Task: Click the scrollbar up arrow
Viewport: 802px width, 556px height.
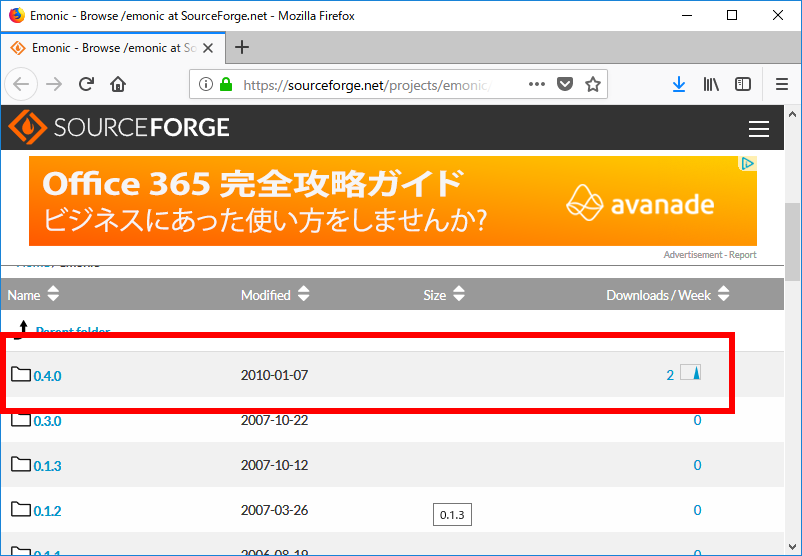Action: click(793, 115)
